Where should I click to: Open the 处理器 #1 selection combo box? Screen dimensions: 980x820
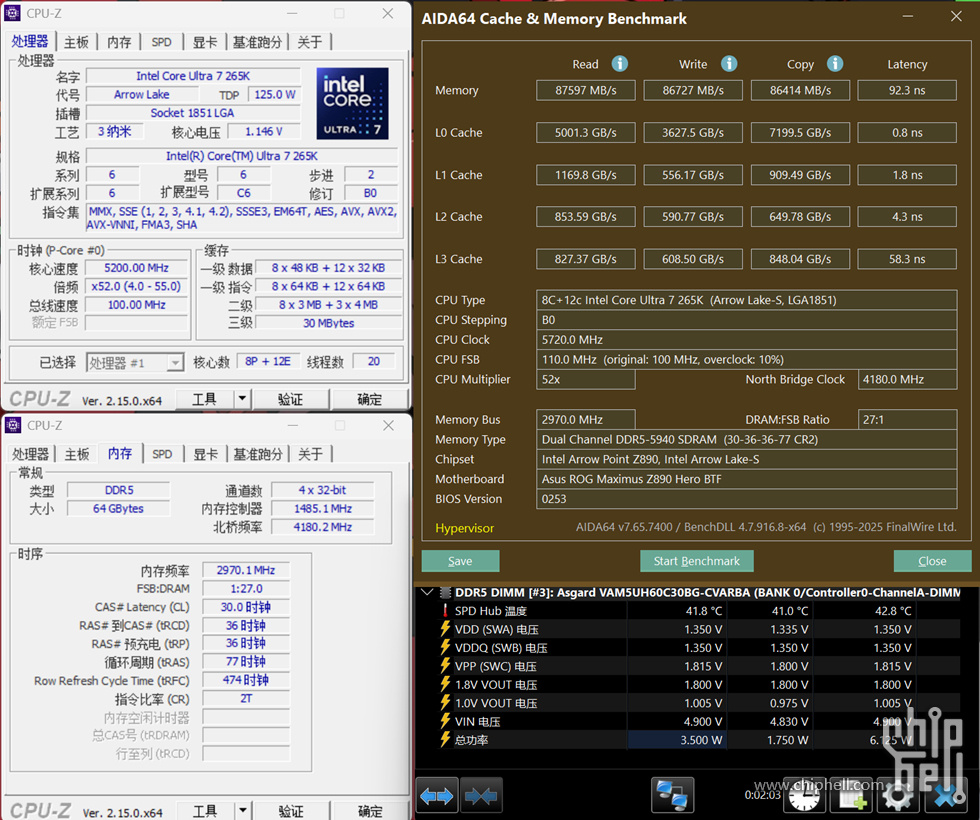click(134, 362)
